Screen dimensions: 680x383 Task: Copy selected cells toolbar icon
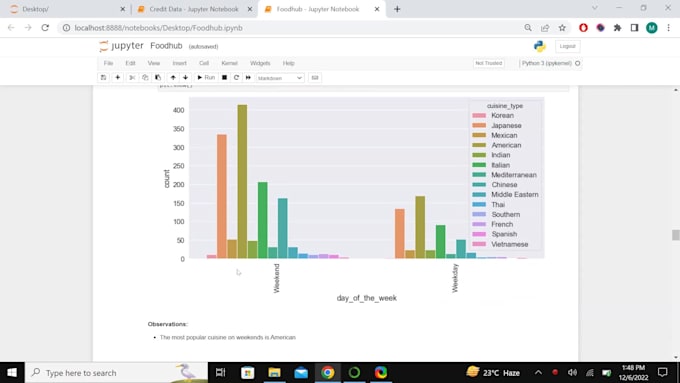tap(145, 78)
